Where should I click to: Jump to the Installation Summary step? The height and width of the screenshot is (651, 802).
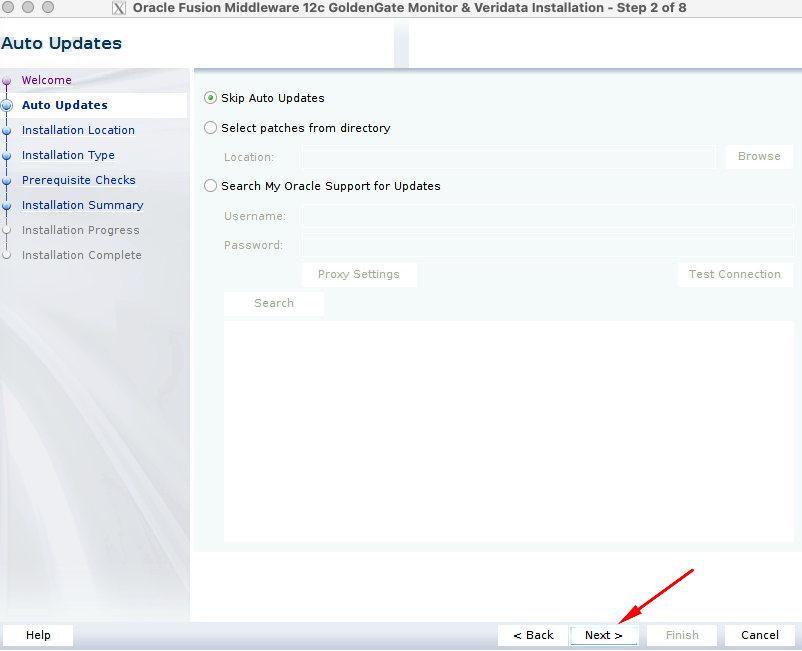[82, 205]
